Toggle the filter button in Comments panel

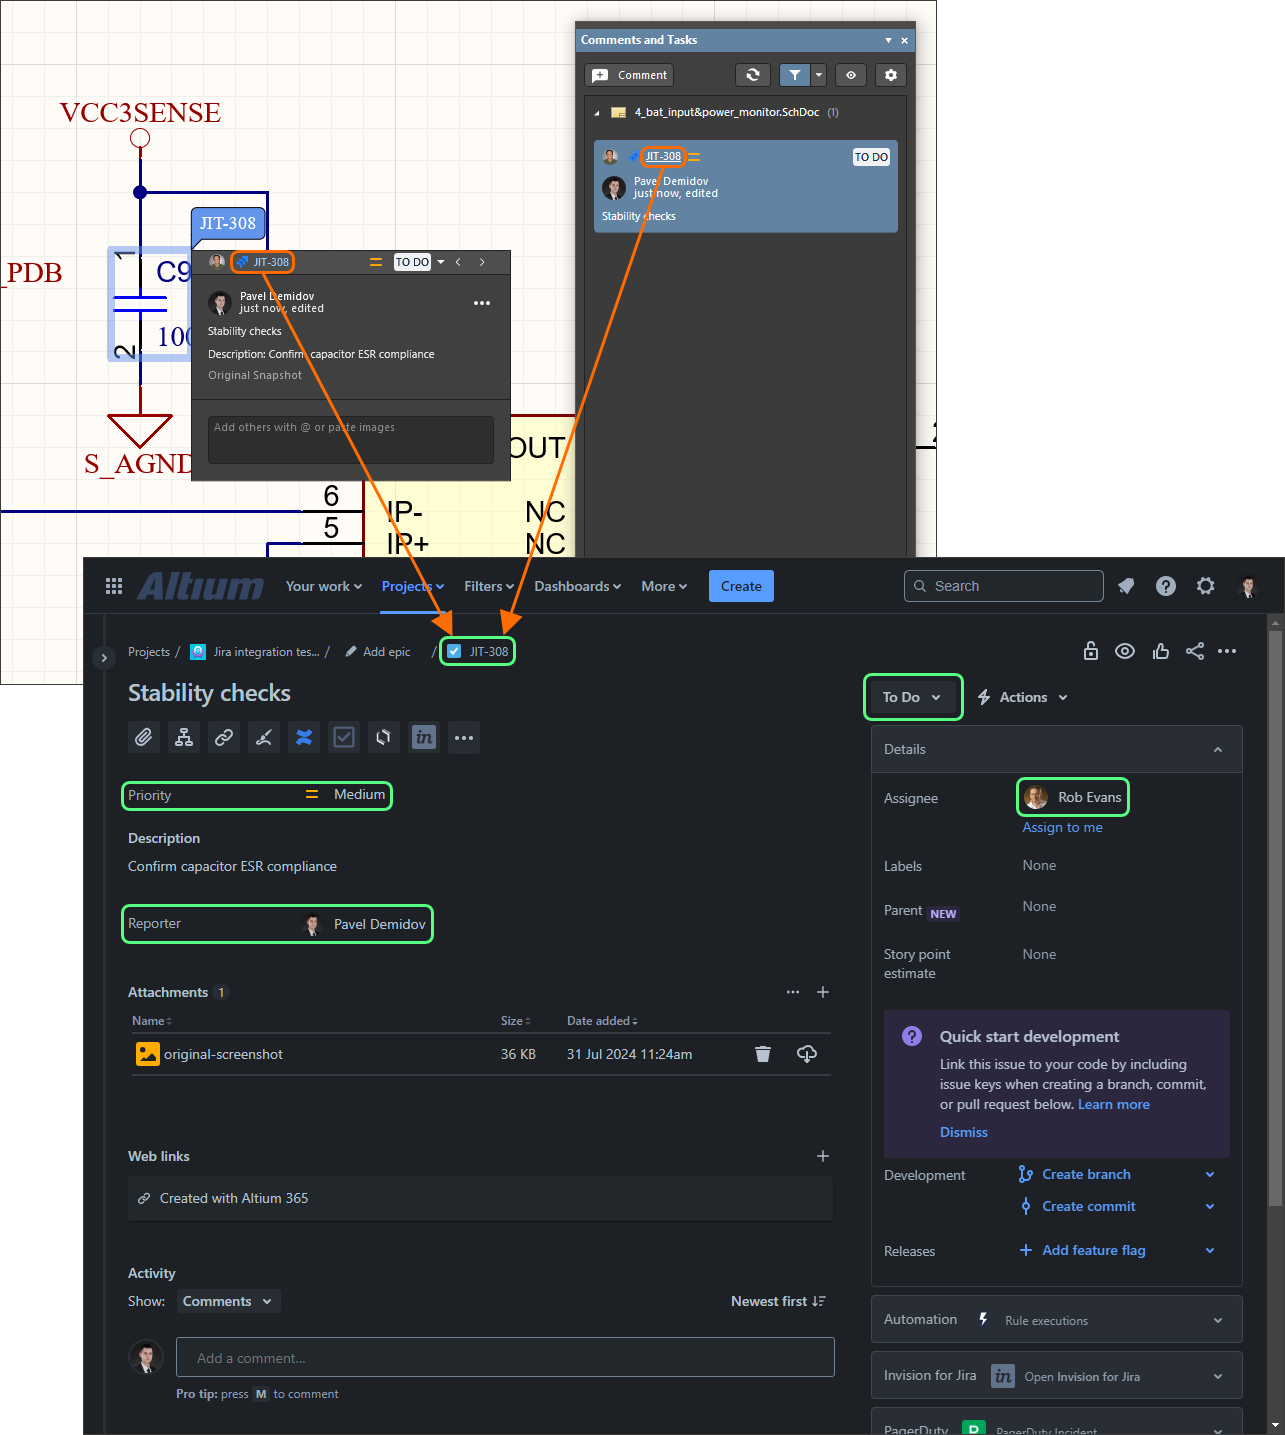(x=795, y=75)
